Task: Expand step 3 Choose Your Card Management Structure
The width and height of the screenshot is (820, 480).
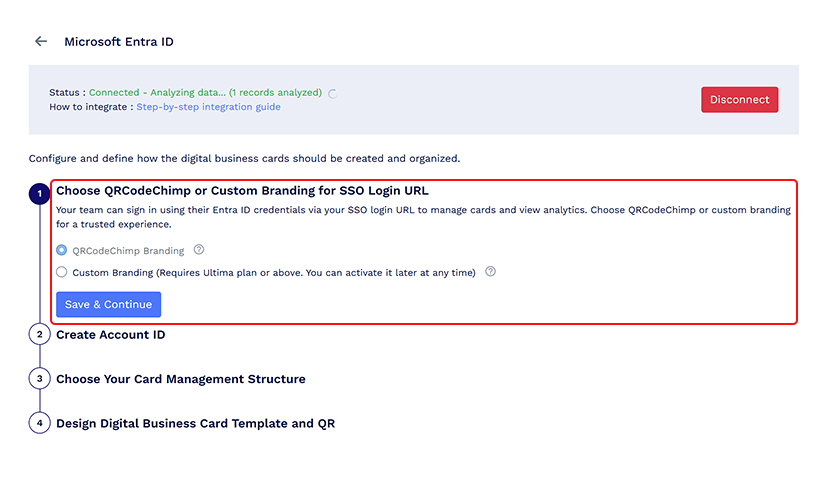Action: (x=180, y=379)
